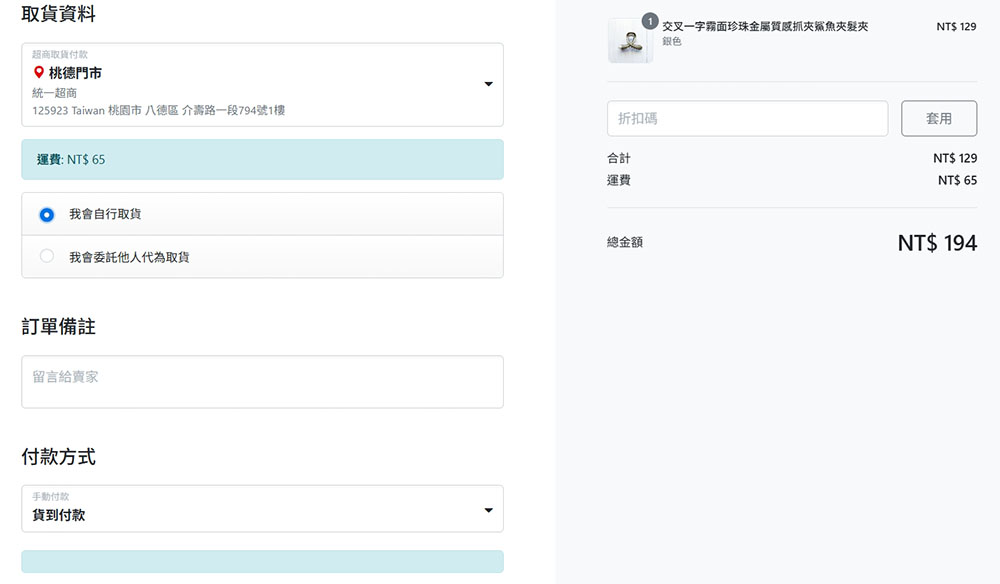This screenshot has height=584, width=1000.
Task: Select the 我會委託他人代為取貨 radio option
Action: (x=47, y=256)
